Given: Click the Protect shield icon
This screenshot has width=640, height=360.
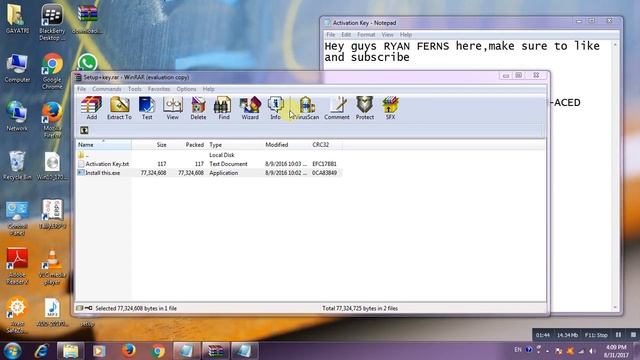Looking at the screenshot, I should (364, 108).
